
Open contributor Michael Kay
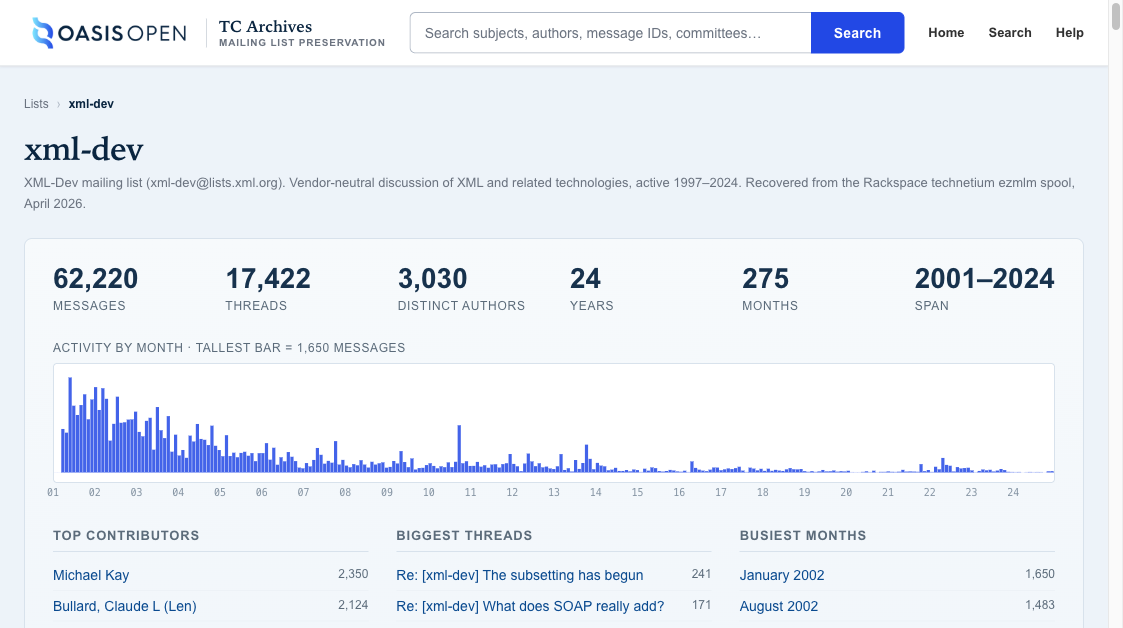click(x=91, y=575)
